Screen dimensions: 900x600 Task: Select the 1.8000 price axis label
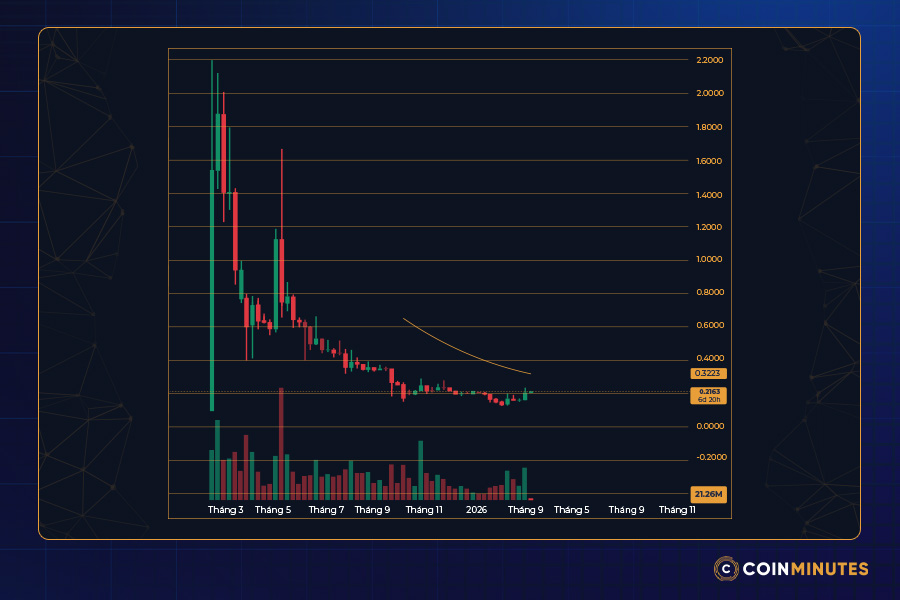[x=709, y=127]
